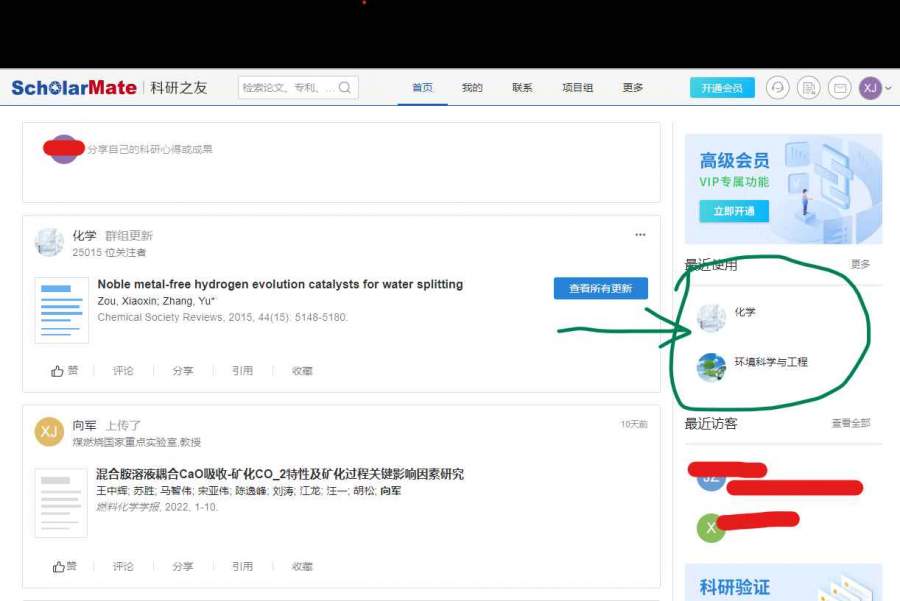Image resolution: width=900 pixels, height=601 pixels.
Task: Click author Zou, Xiaoxin
Action: (127, 301)
